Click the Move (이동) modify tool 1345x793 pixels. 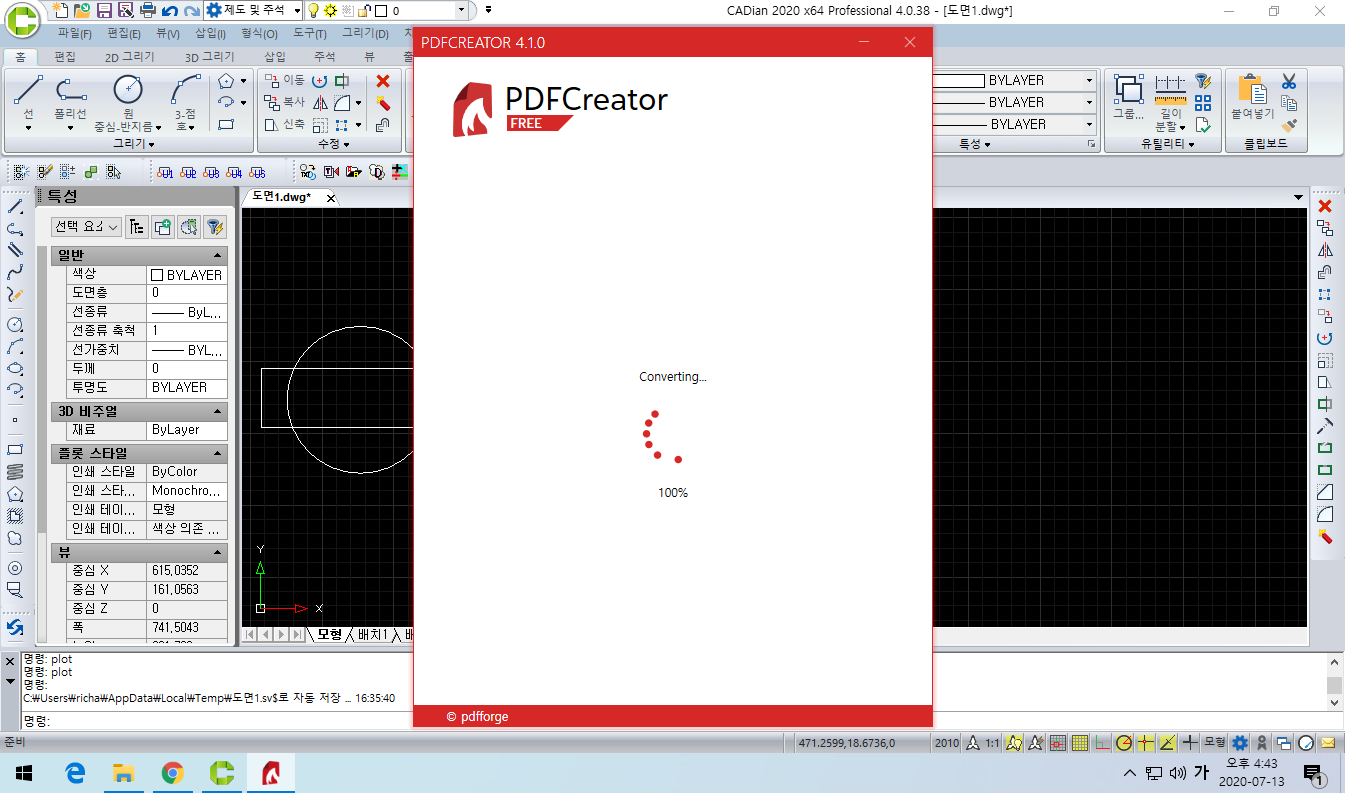[284, 80]
